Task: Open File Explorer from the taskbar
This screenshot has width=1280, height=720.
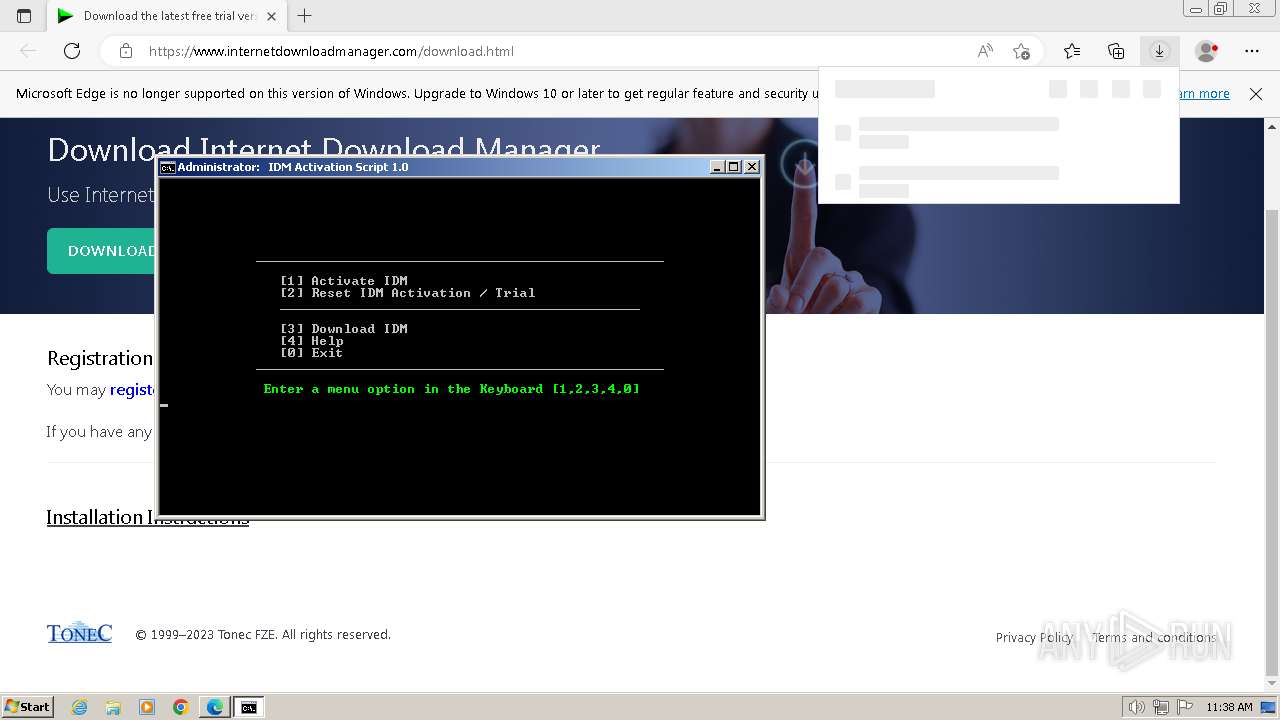Action: (x=113, y=707)
